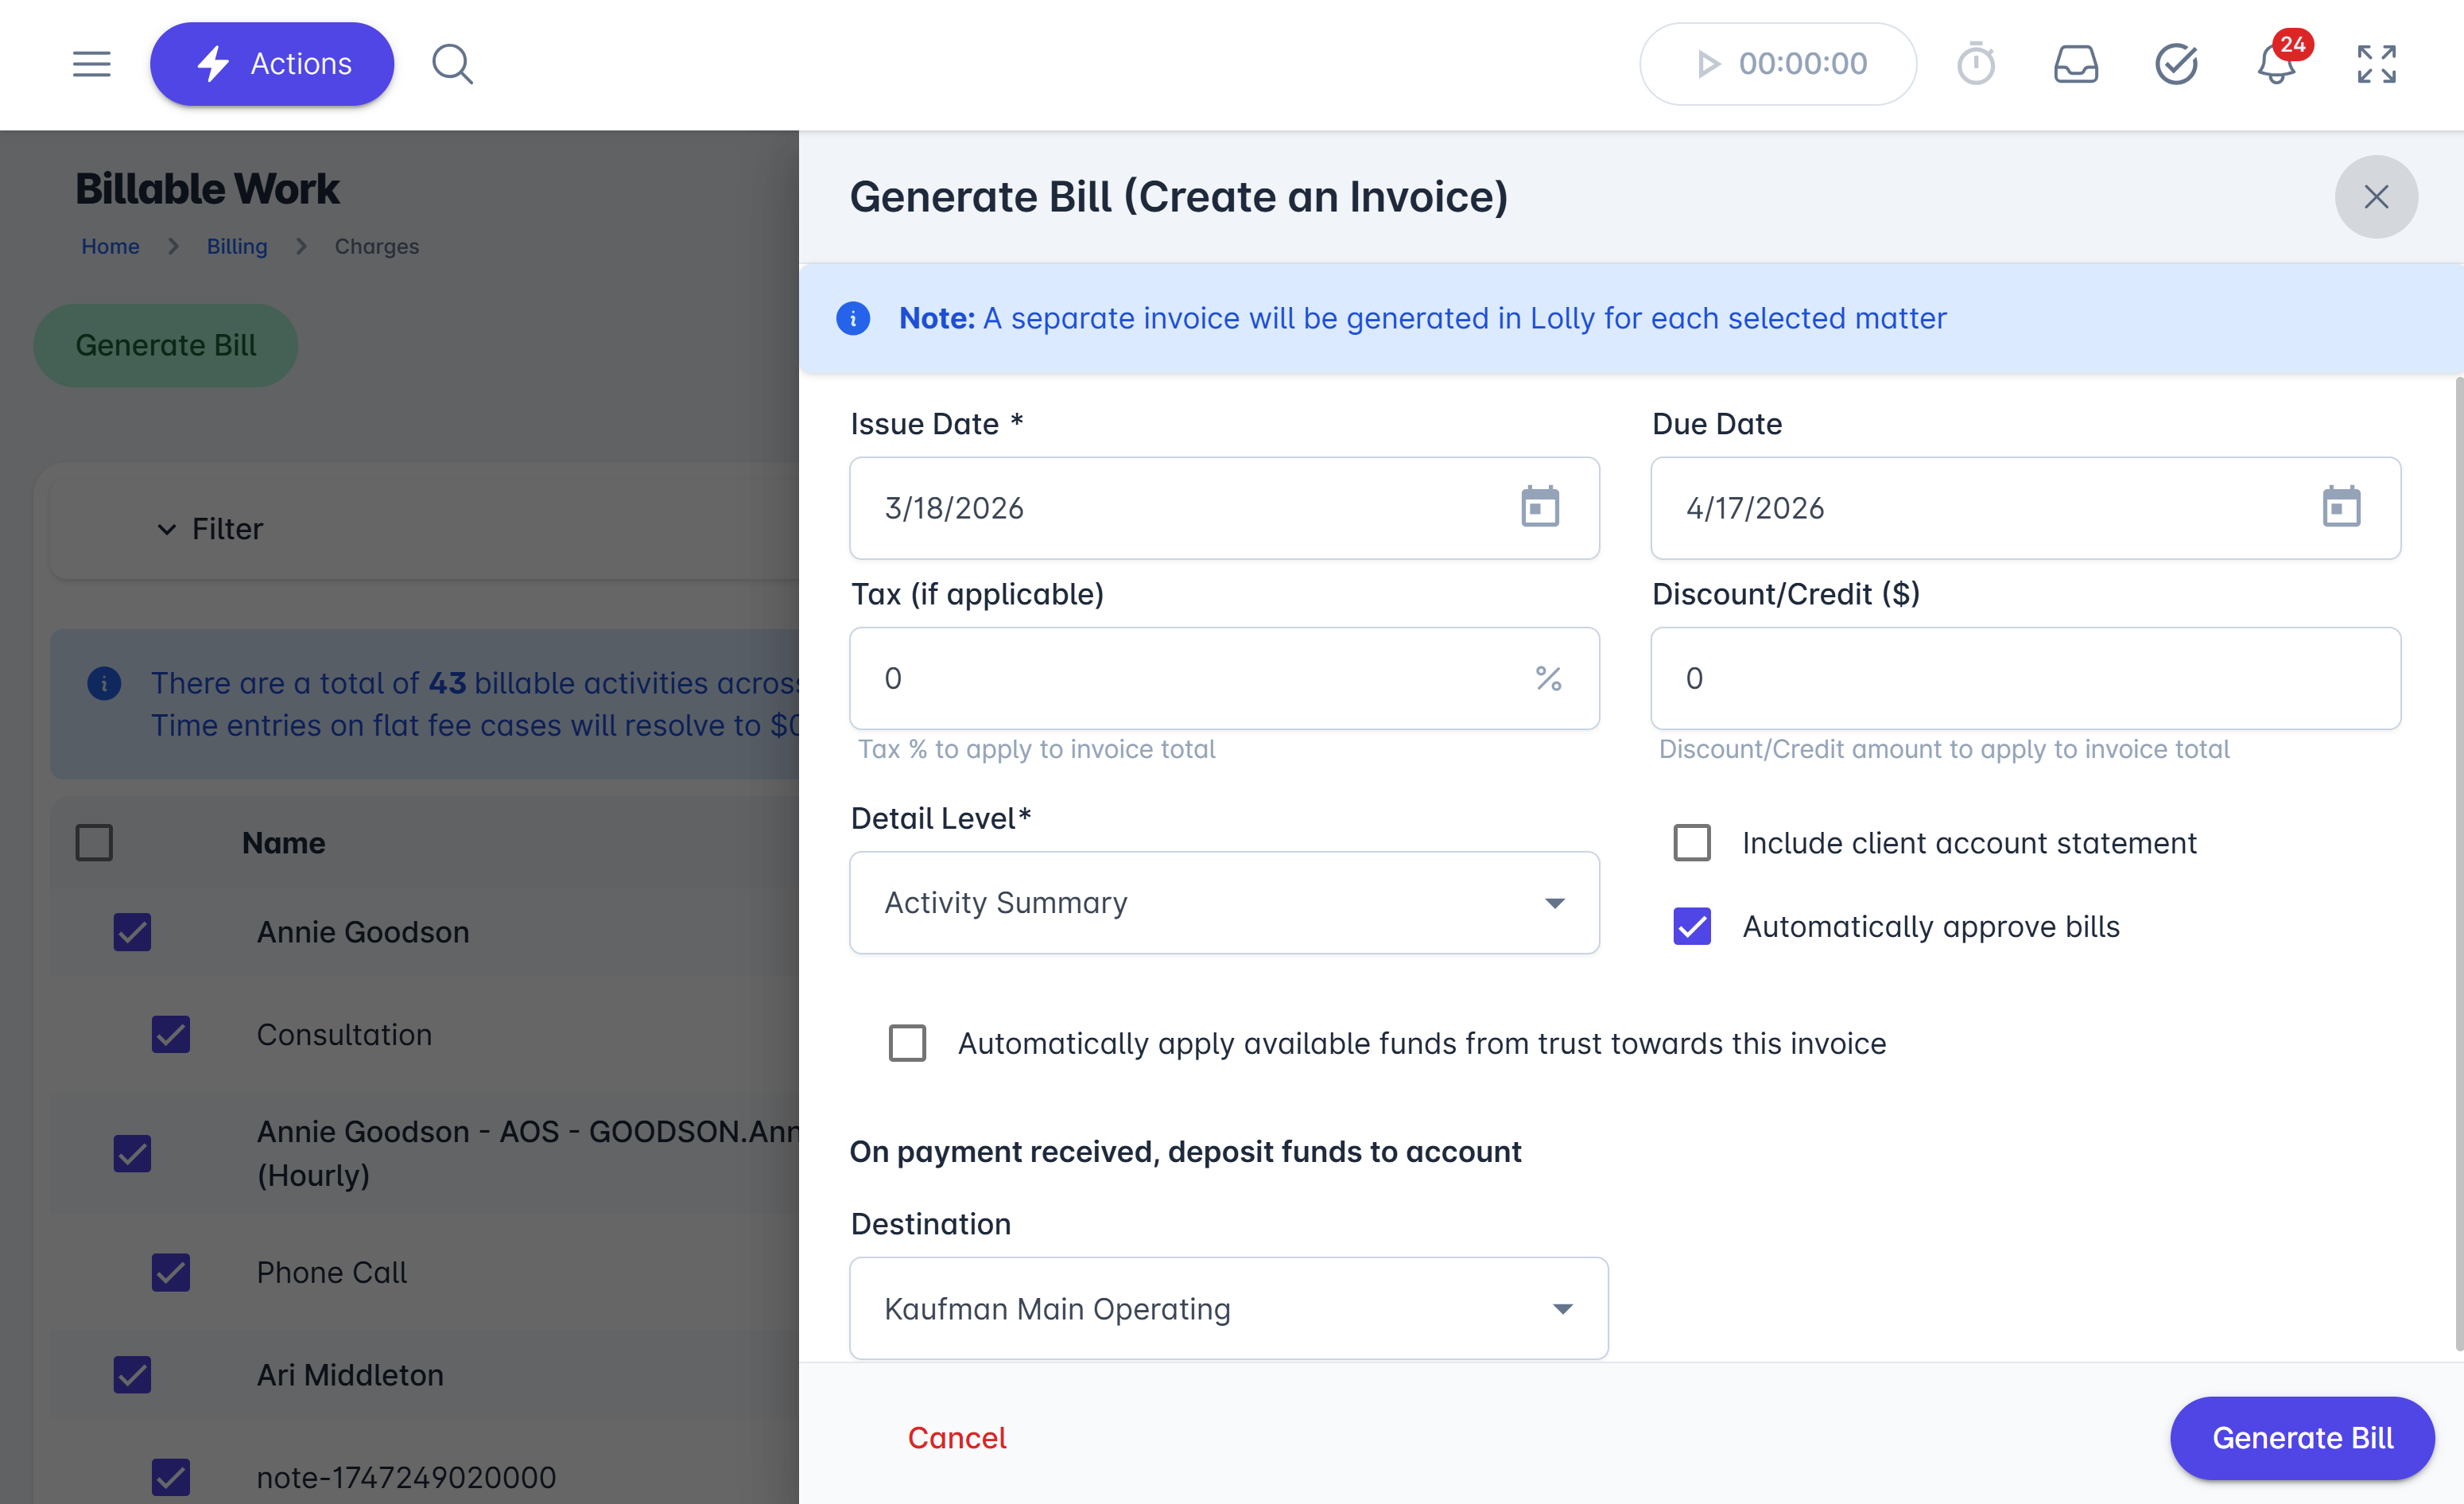Uncheck the Phone Call row checkbox
Viewport: 2464px width, 1504px height.
pos(171,1272)
